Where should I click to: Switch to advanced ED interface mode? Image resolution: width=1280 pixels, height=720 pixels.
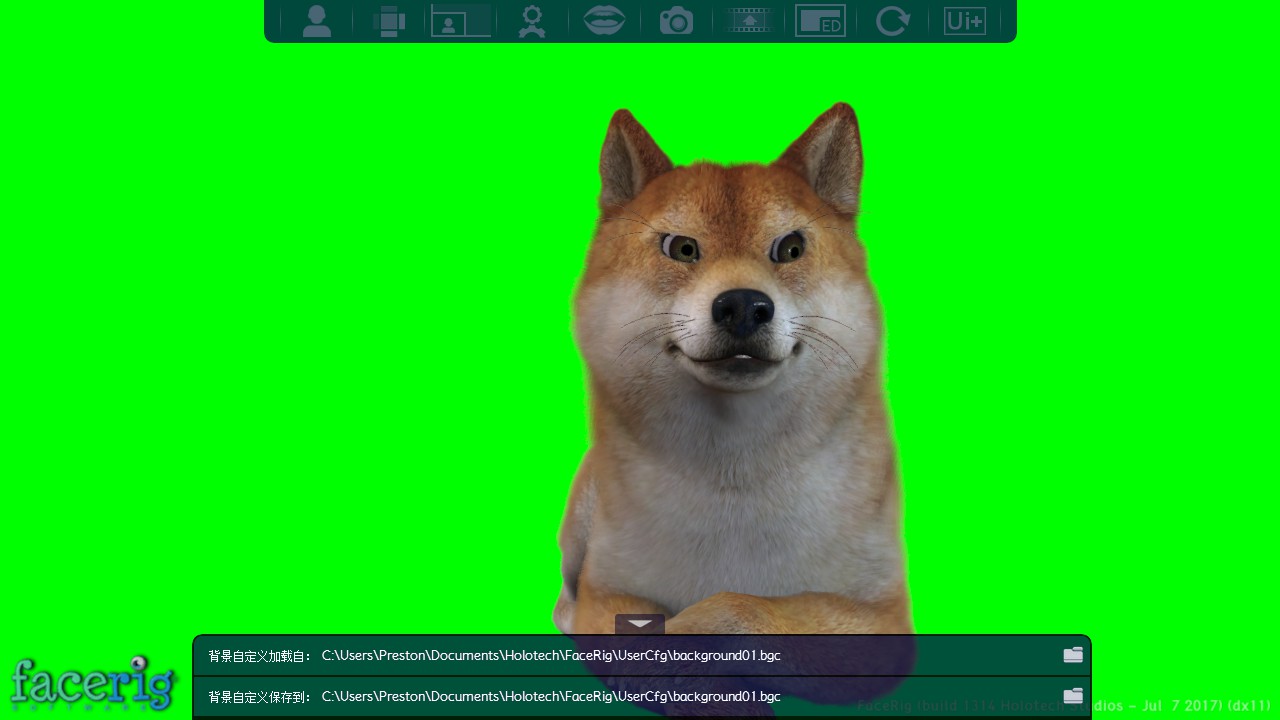pyautogui.click(x=820, y=20)
